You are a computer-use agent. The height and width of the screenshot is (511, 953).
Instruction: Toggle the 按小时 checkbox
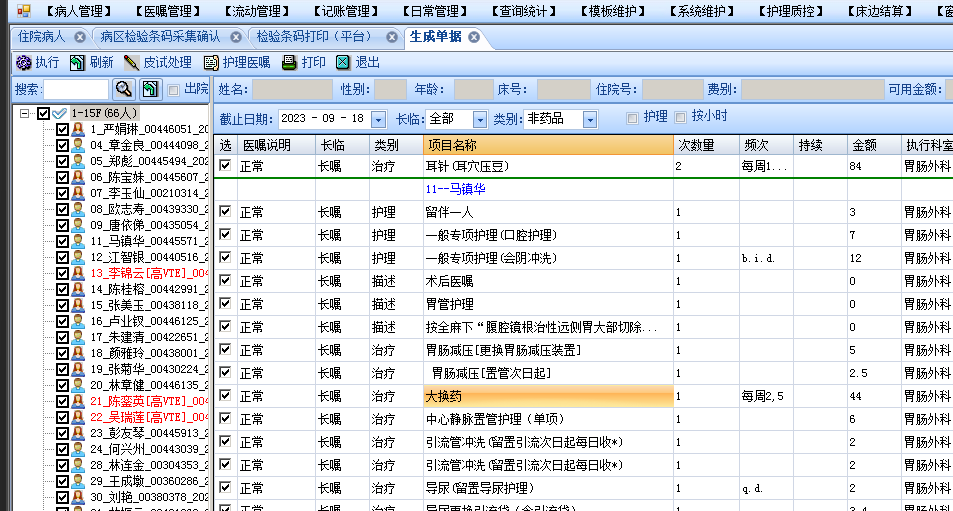[681, 117]
